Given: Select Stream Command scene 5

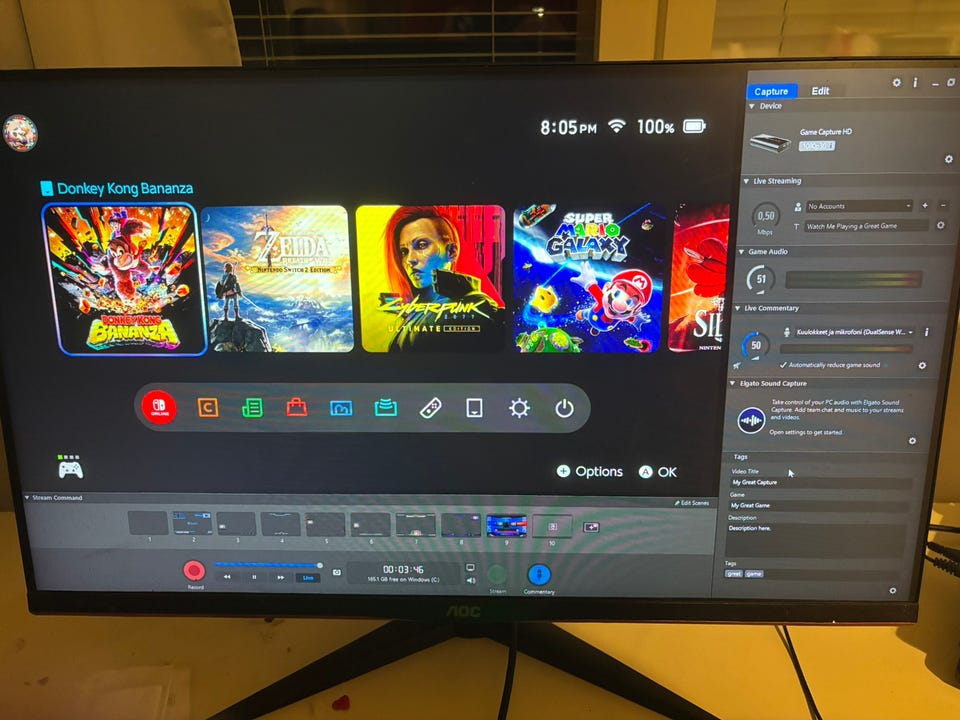Looking at the screenshot, I should point(325,525).
